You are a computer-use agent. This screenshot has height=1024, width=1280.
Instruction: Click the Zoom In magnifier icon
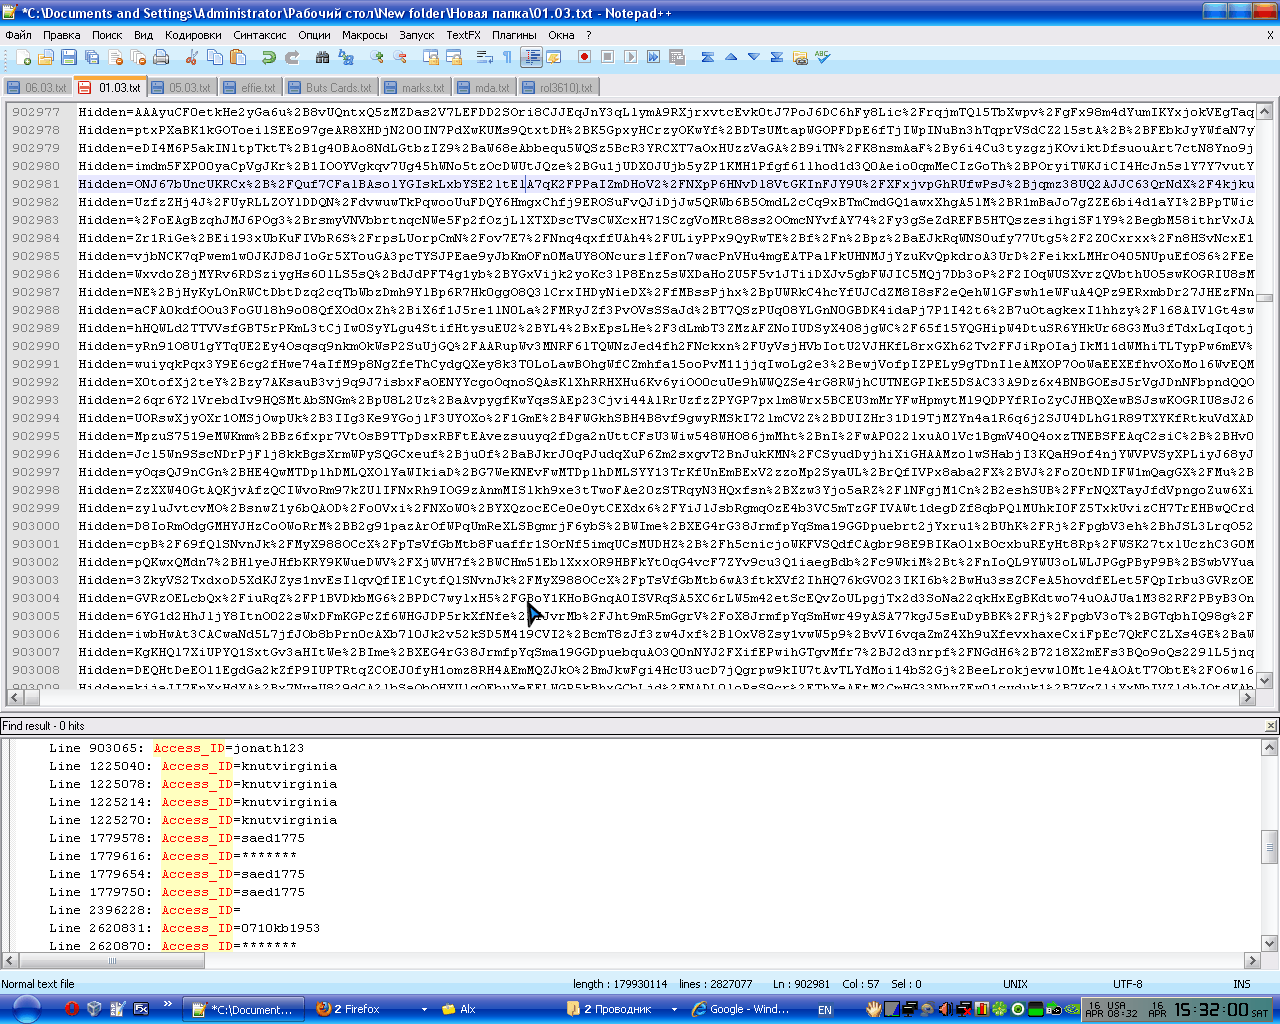376,57
